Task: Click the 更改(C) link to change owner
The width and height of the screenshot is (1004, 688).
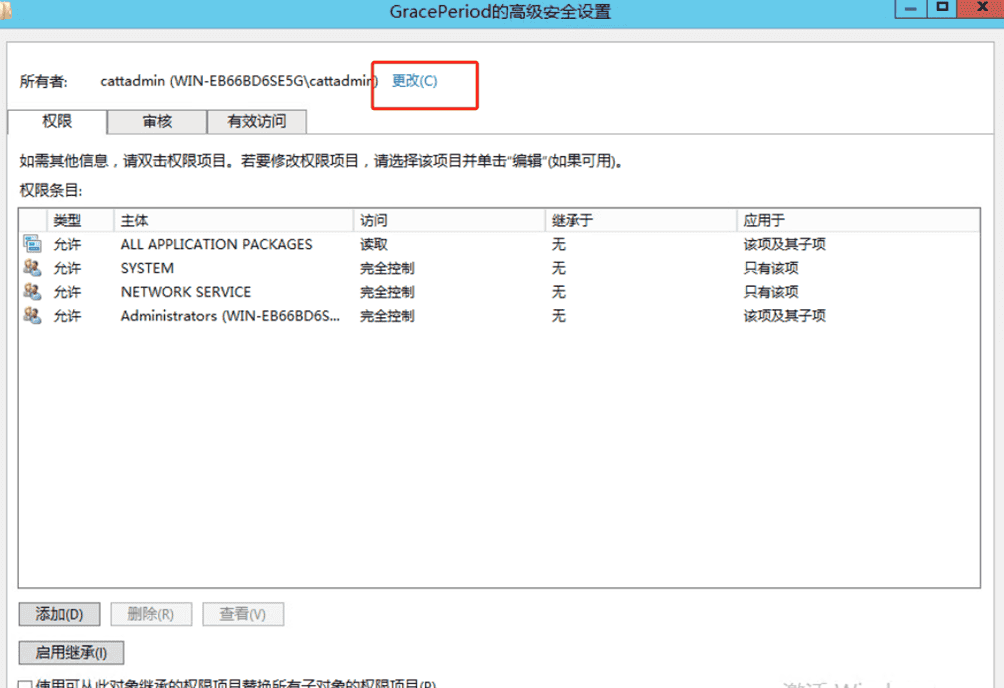Action: (414, 81)
